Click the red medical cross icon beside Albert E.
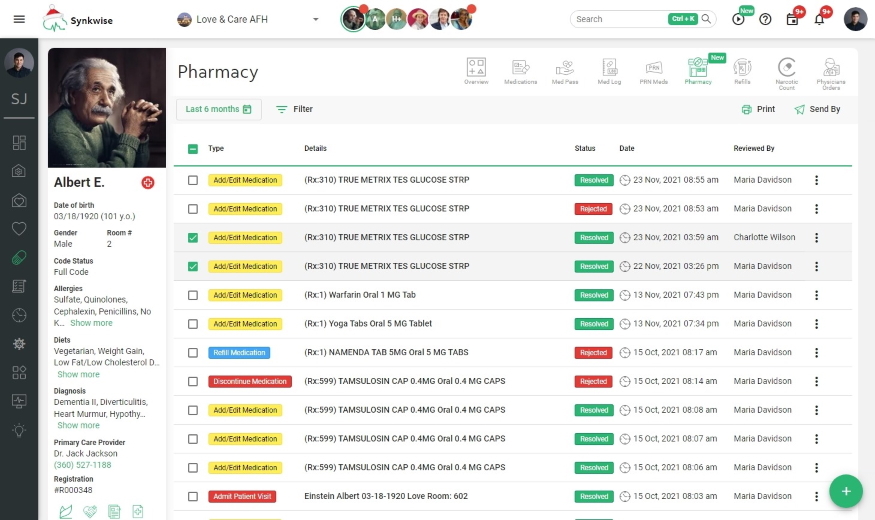 point(148,183)
